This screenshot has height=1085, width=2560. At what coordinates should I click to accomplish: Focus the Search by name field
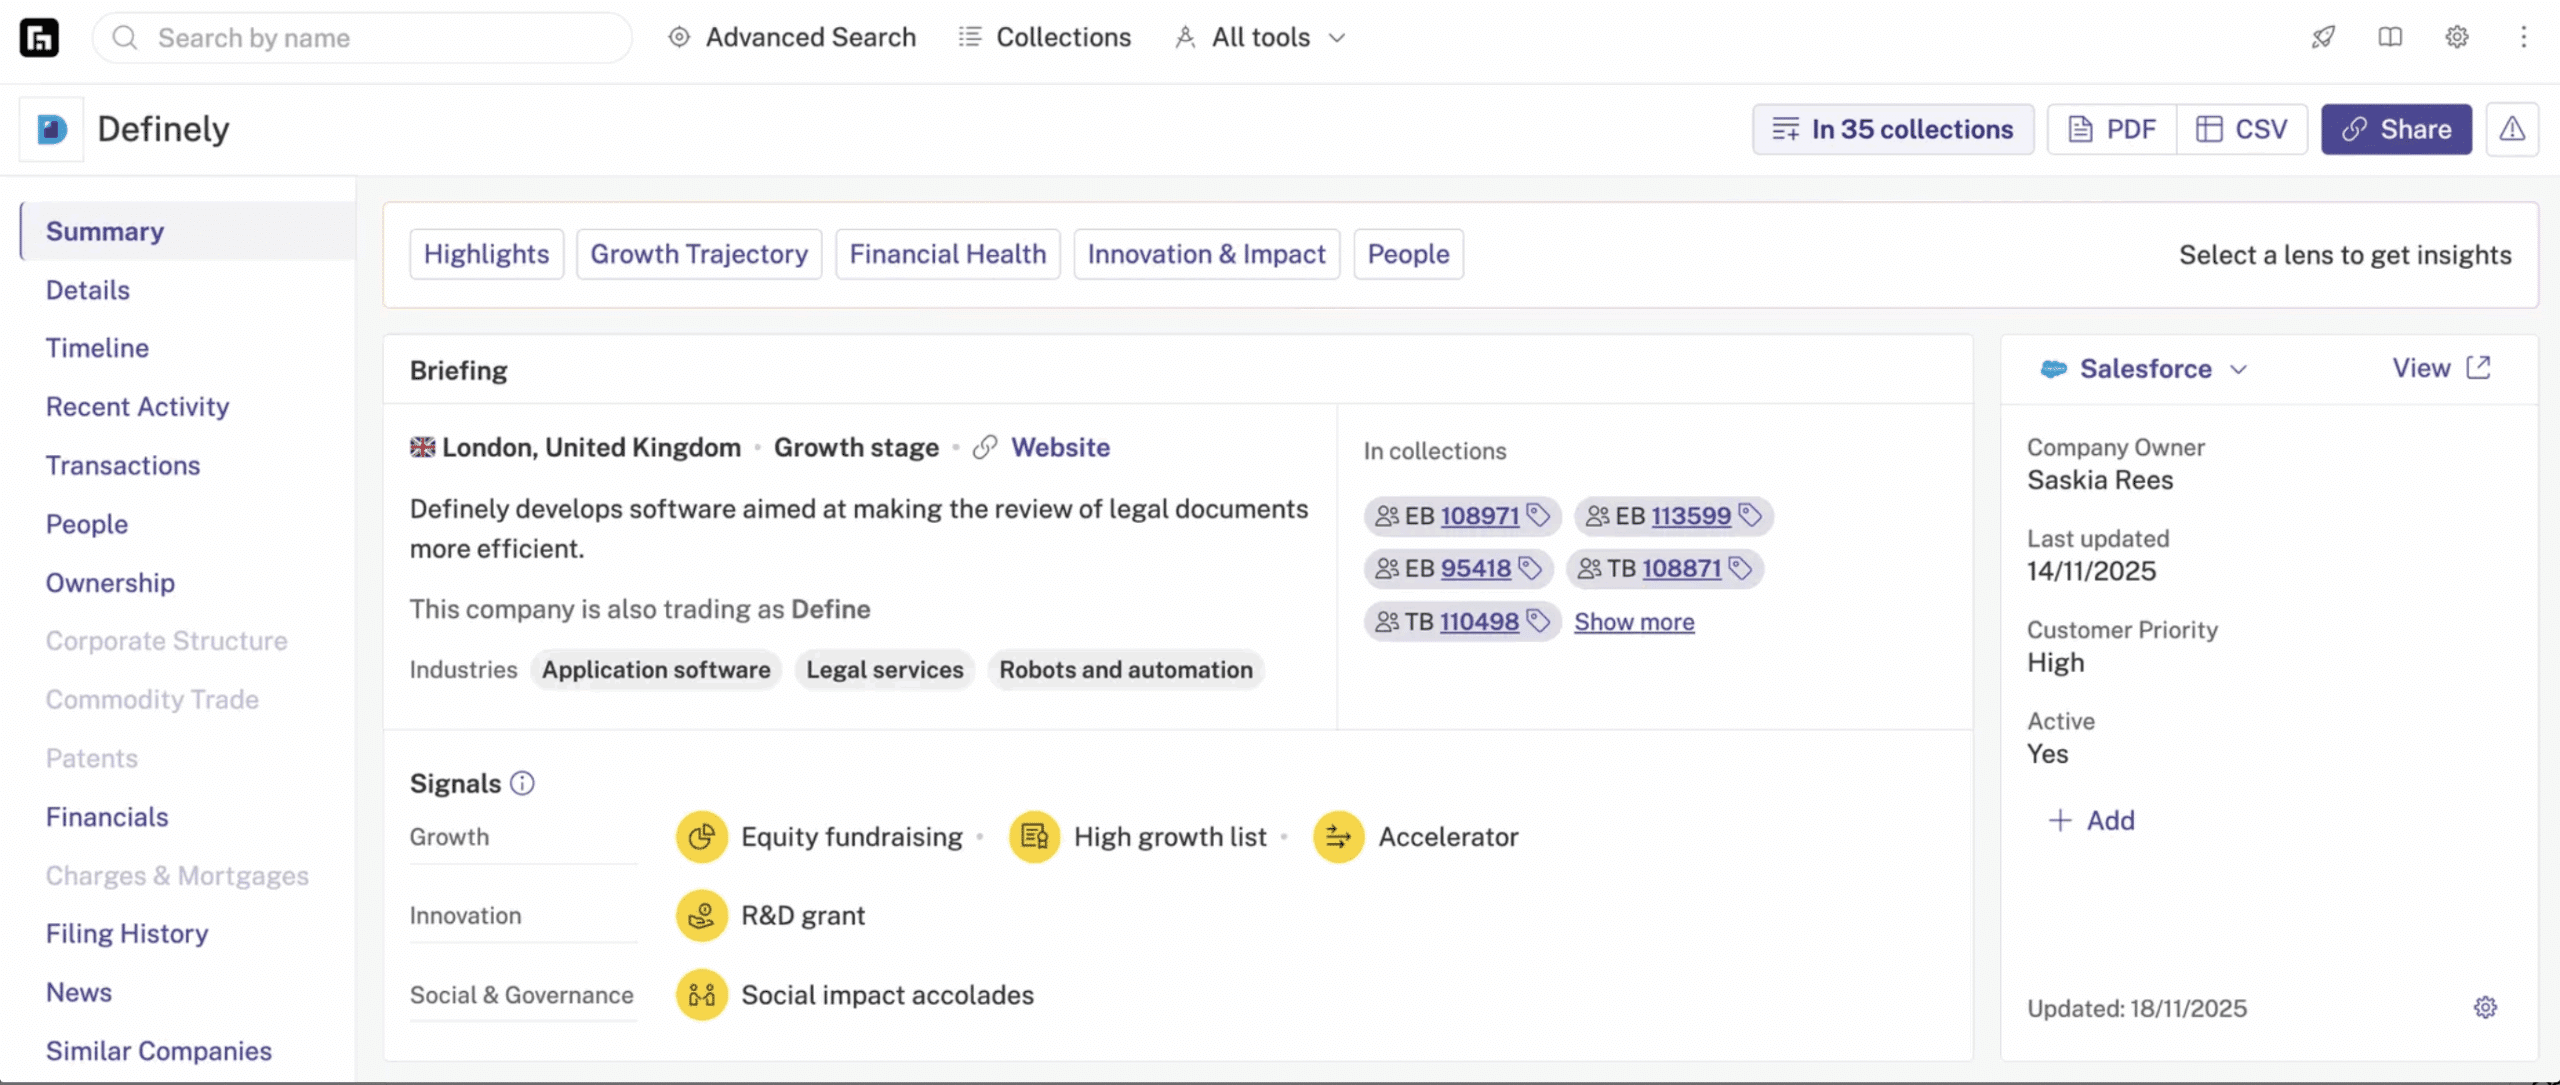tap(362, 38)
